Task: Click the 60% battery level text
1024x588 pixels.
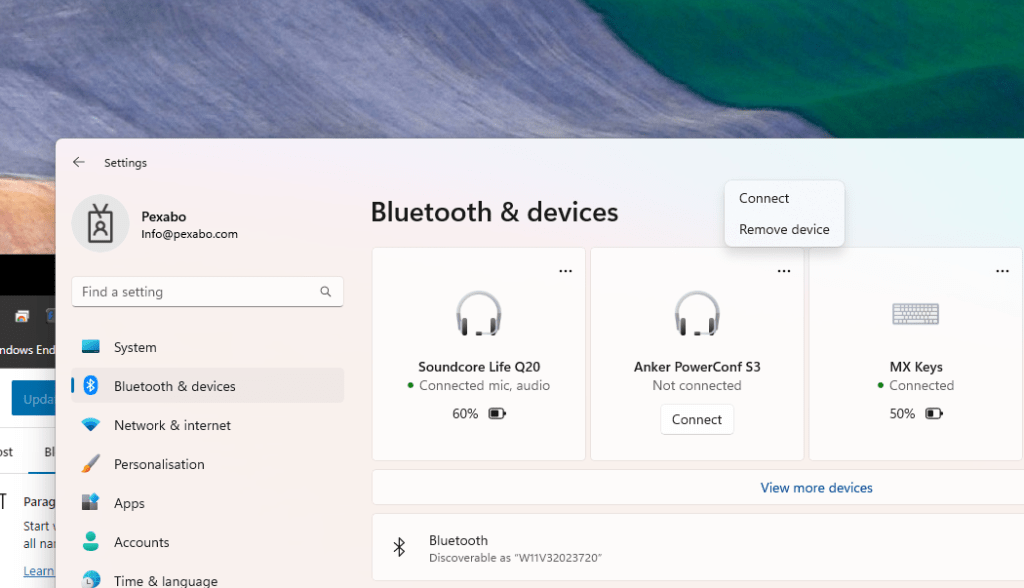Action: pyautogui.click(x=465, y=414)
